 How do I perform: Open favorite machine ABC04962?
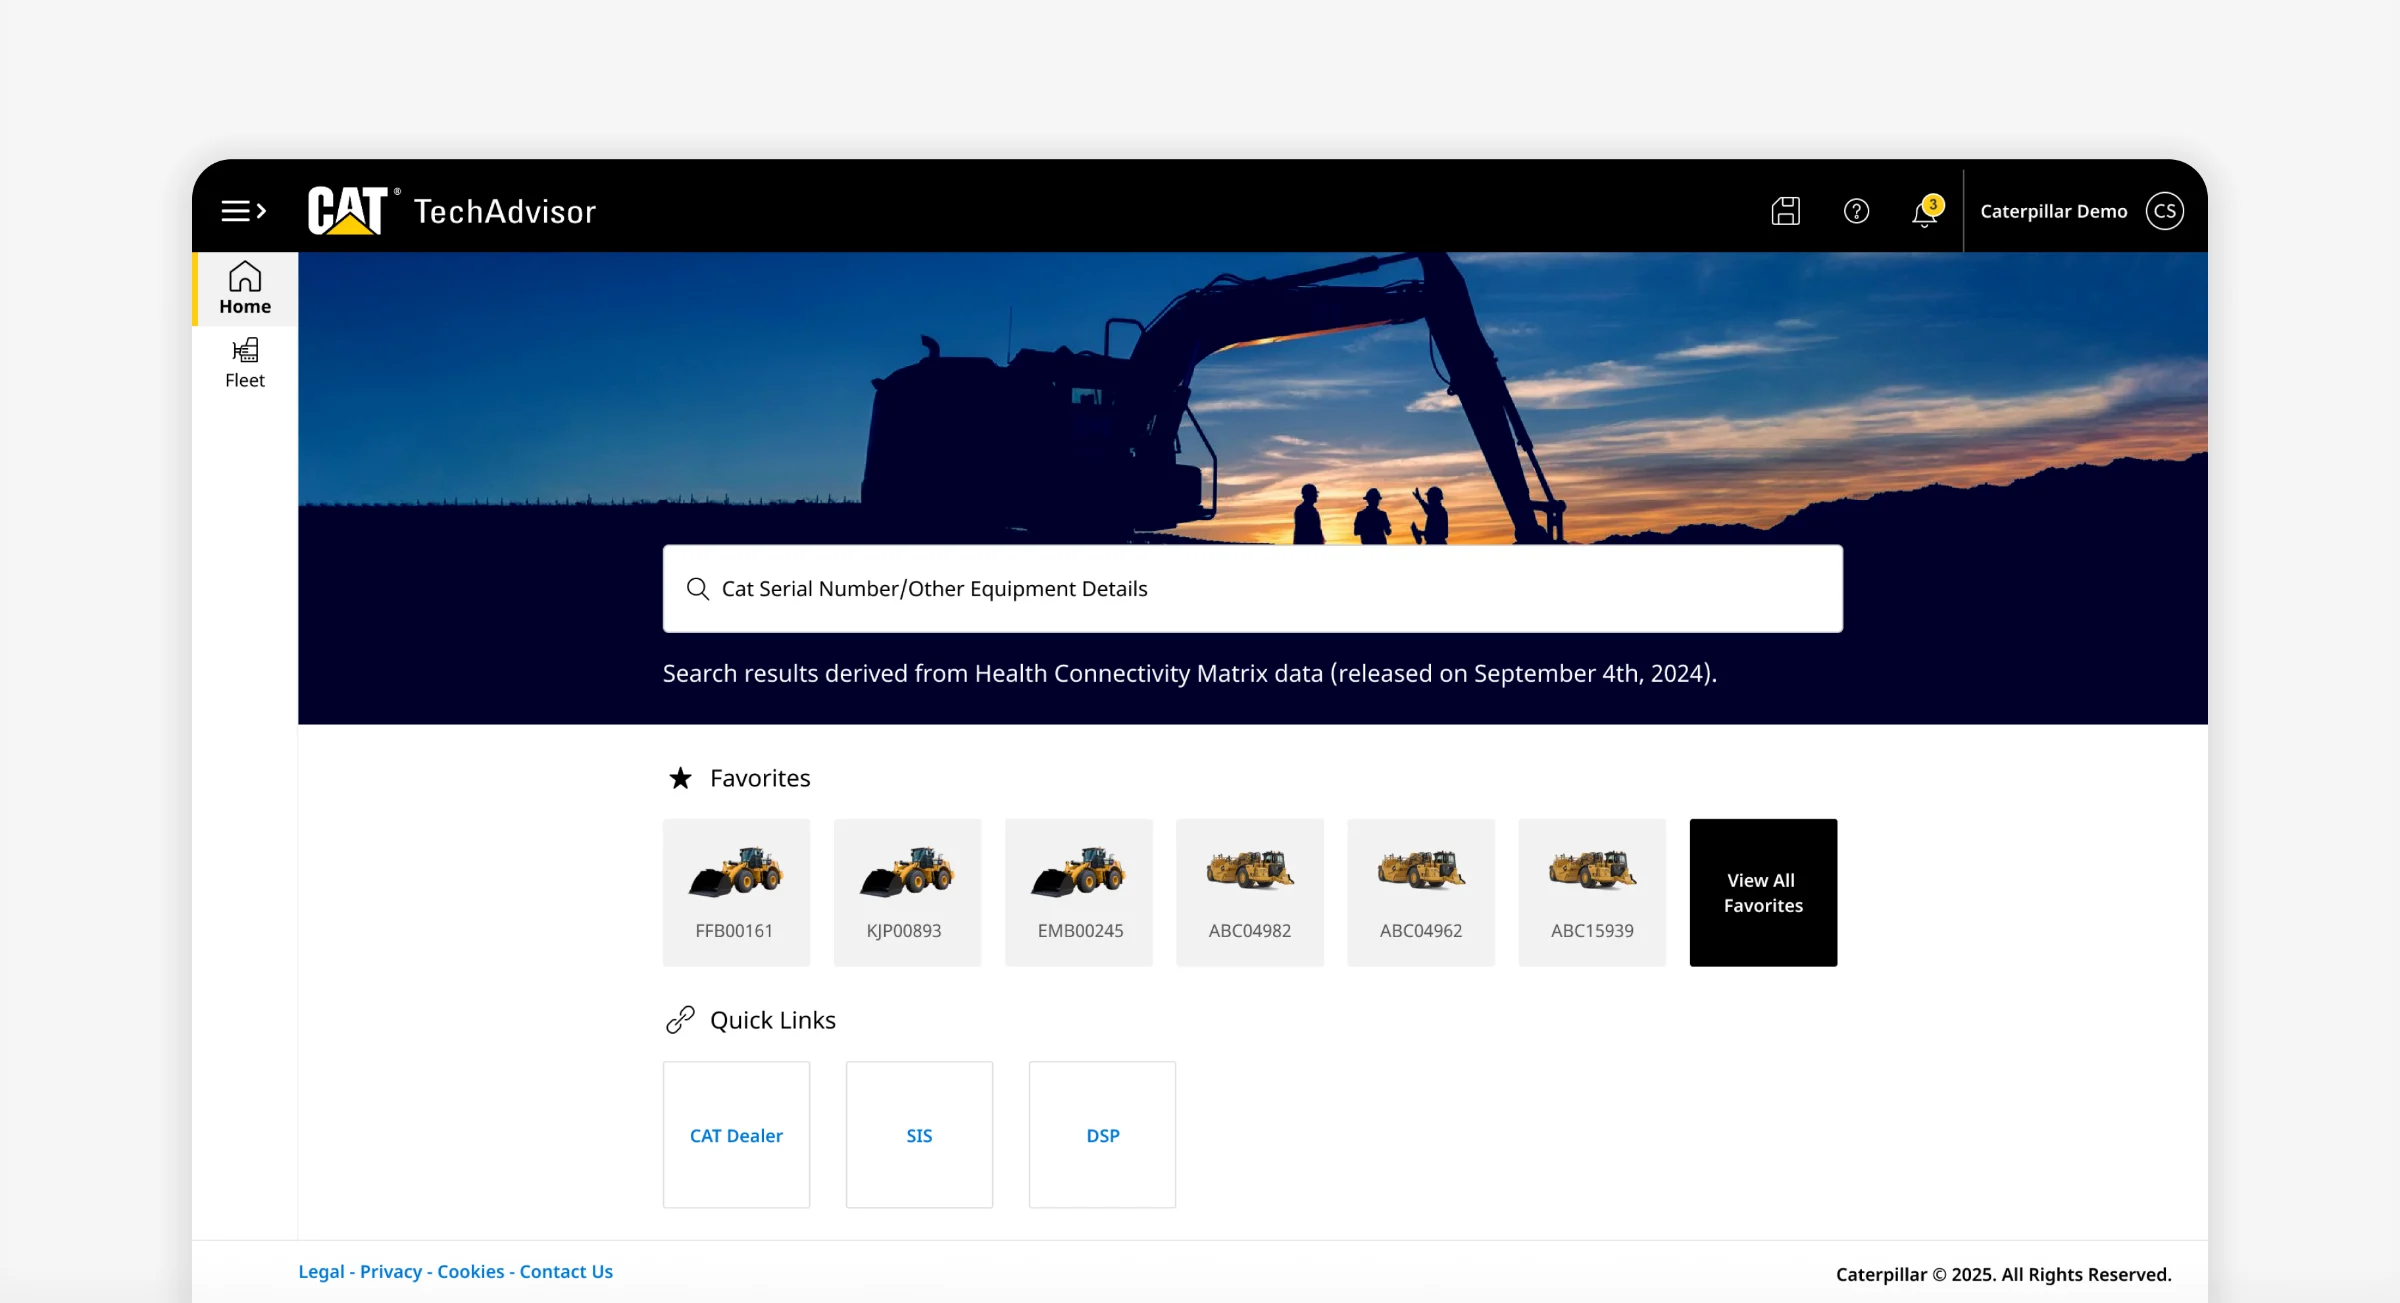click(x=1420, y=892)
